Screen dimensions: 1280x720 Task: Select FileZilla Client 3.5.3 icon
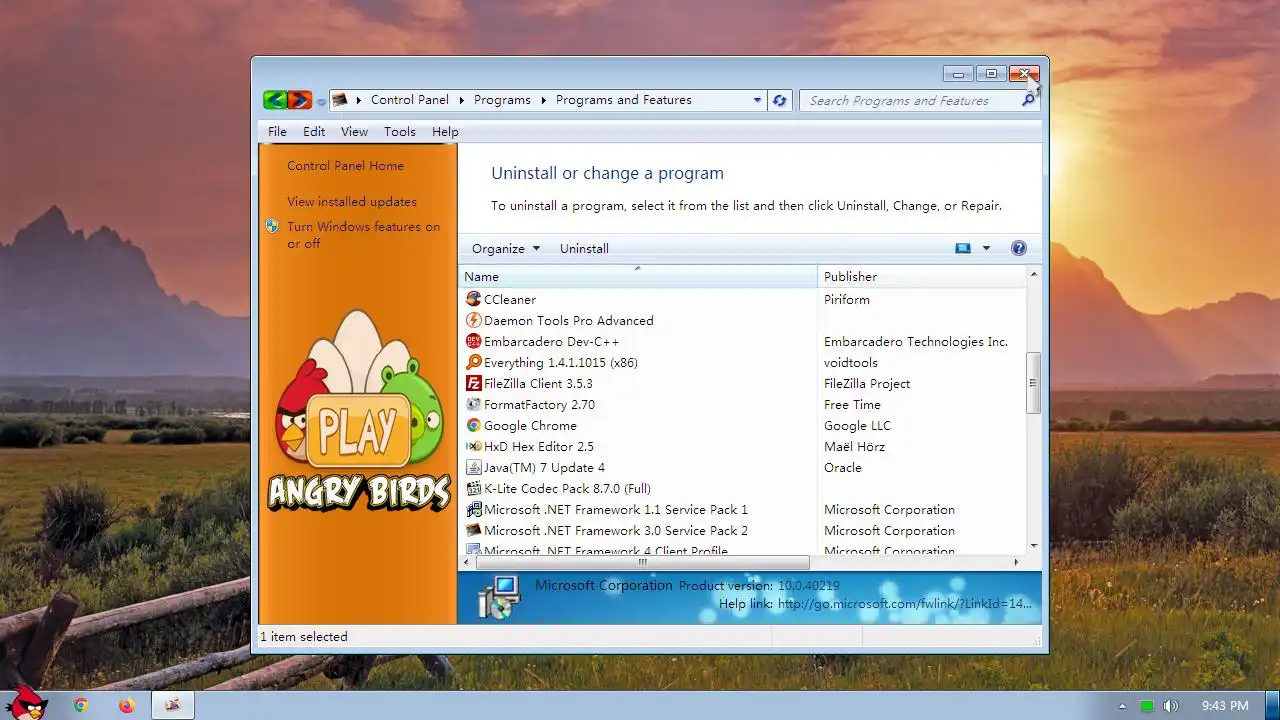click(474, 383)
